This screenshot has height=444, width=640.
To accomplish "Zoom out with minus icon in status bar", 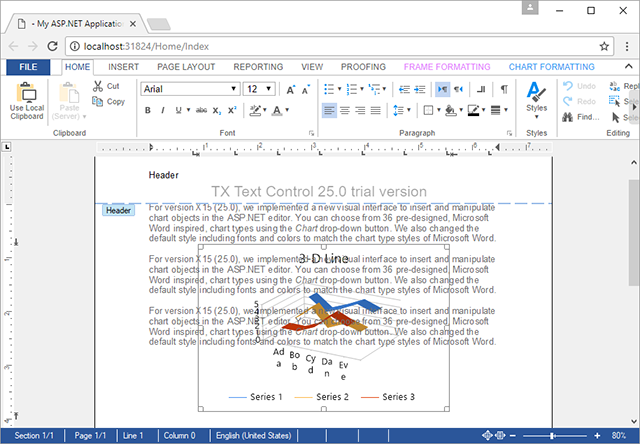I will click(x=513, y=435).
